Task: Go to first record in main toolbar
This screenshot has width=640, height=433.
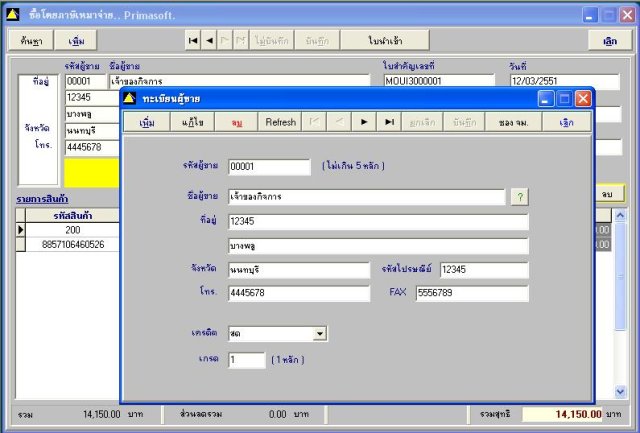Action: 193,40
